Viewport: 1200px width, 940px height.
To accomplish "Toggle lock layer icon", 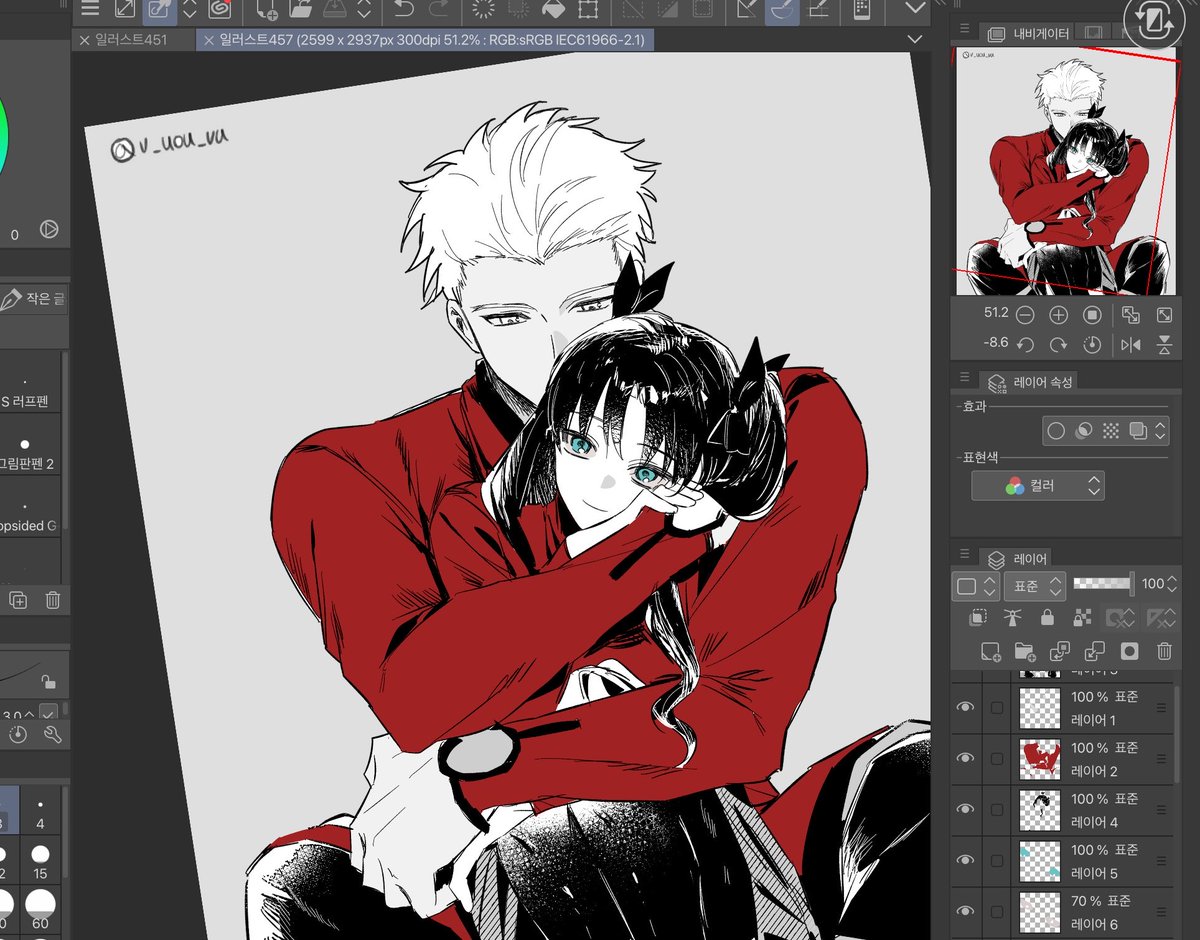I will pyautogui.click(x=1047, y=618).
